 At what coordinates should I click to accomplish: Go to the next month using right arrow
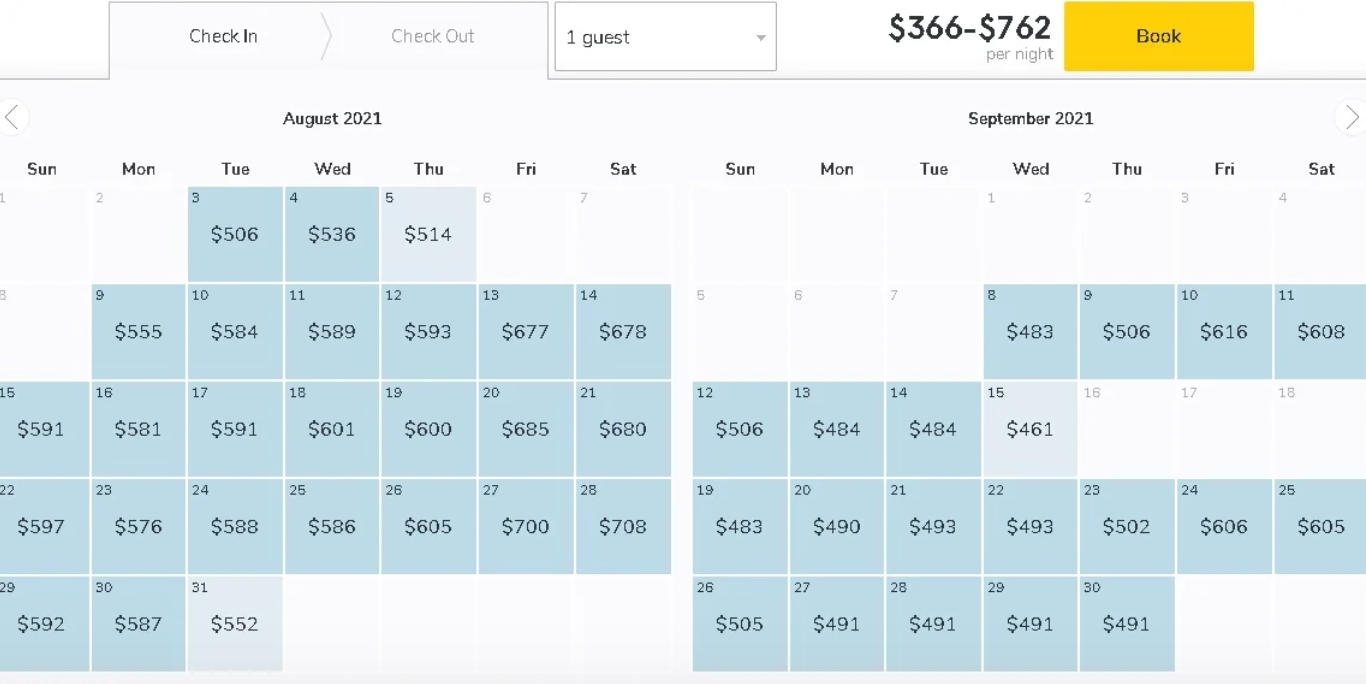1352,118
